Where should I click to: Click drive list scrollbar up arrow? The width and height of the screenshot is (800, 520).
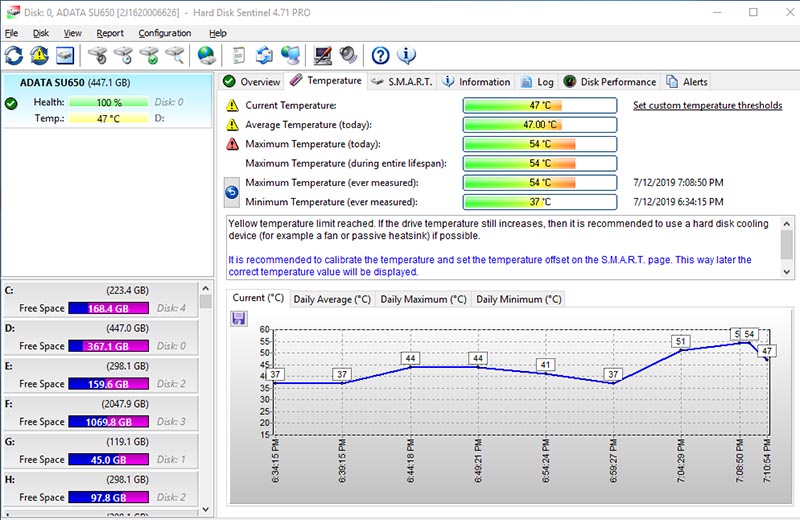click(206, 288)
